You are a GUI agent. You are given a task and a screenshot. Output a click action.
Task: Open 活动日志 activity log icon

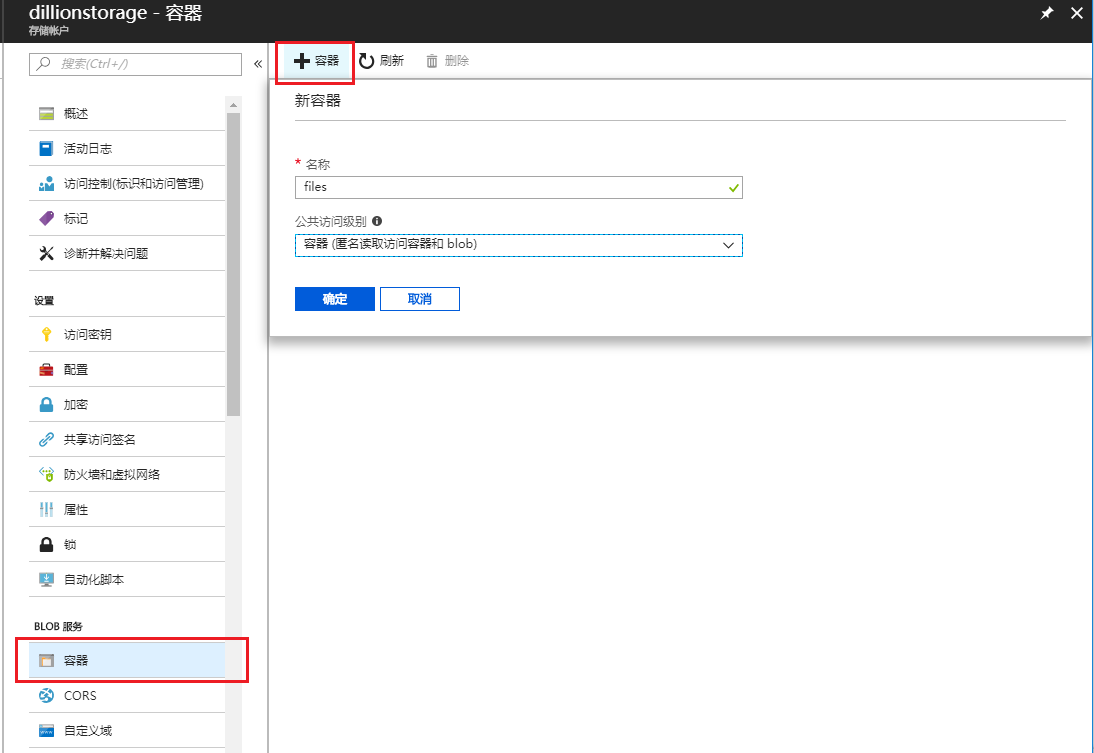tap(46, 149)
